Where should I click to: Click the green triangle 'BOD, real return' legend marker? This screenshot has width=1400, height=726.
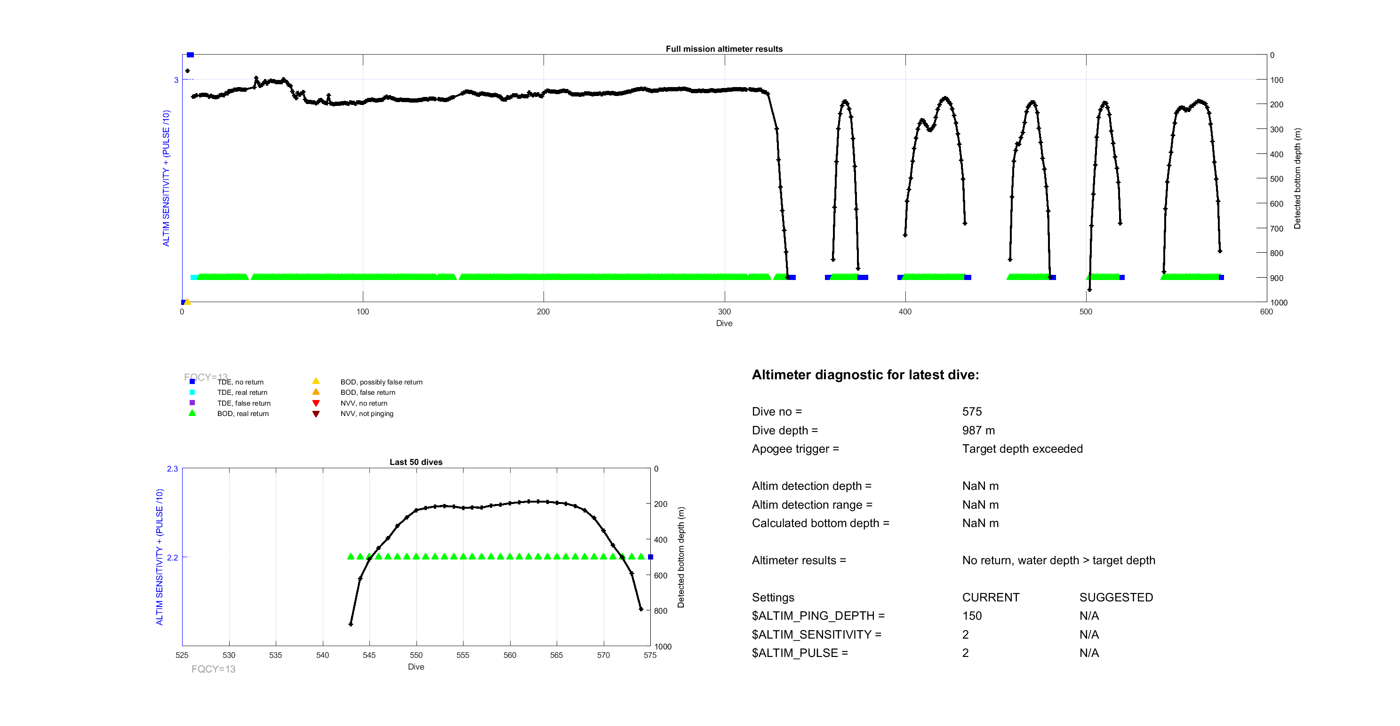tap(192, 413)
